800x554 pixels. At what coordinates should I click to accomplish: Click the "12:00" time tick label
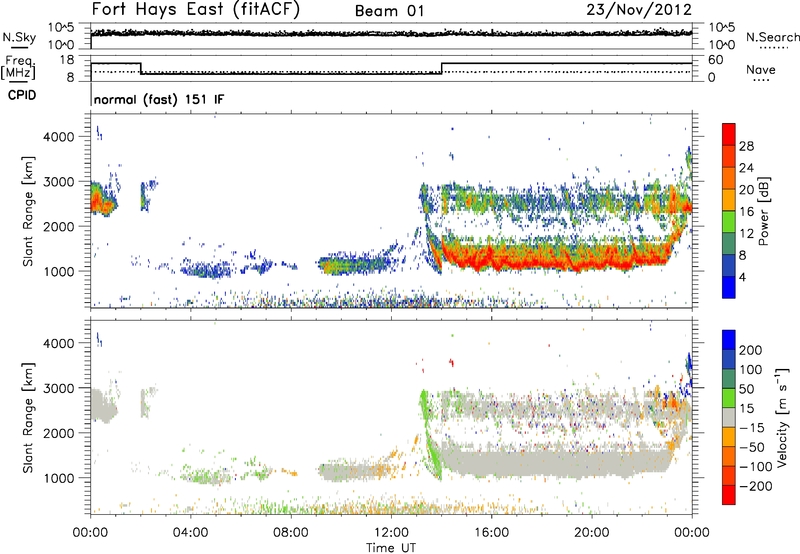click(391, 533)
